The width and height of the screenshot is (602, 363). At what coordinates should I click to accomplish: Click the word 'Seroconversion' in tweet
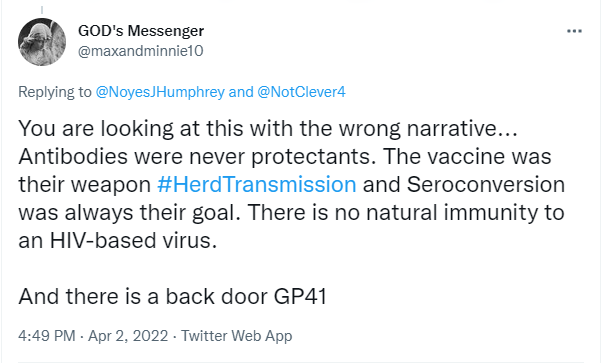tap(486, 184)
